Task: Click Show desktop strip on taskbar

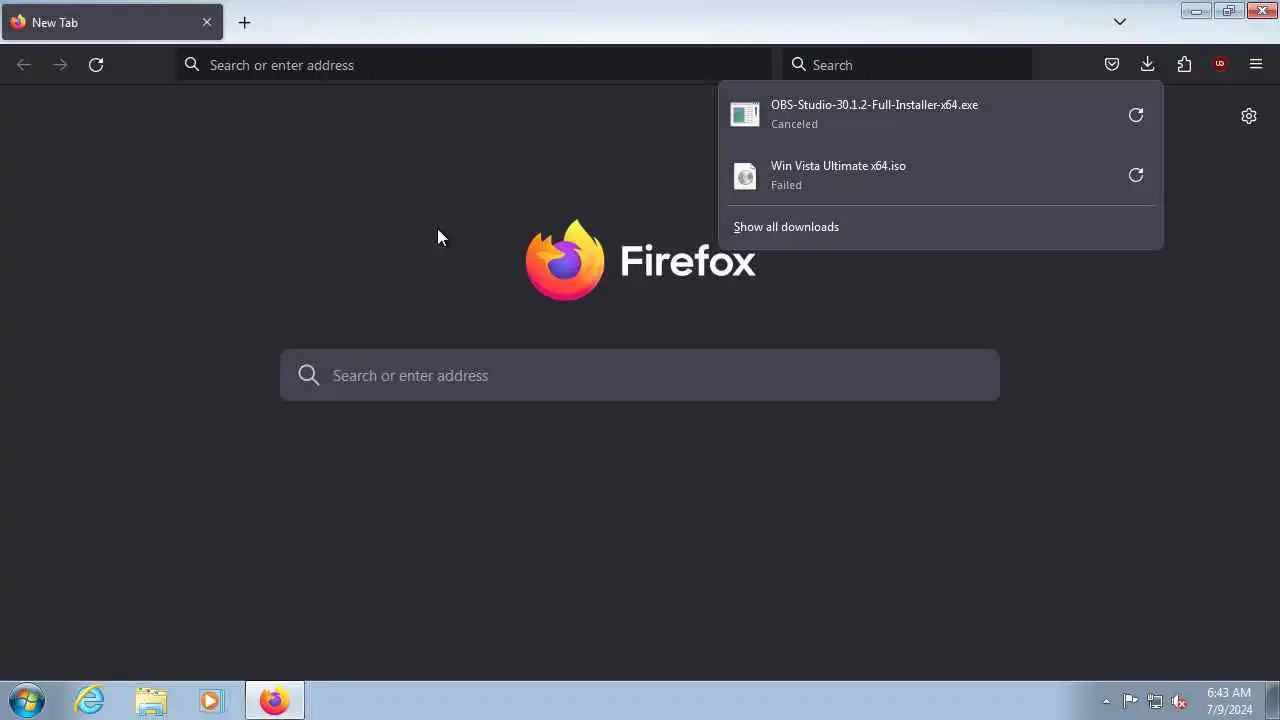Action: [x=1272, y=700]
